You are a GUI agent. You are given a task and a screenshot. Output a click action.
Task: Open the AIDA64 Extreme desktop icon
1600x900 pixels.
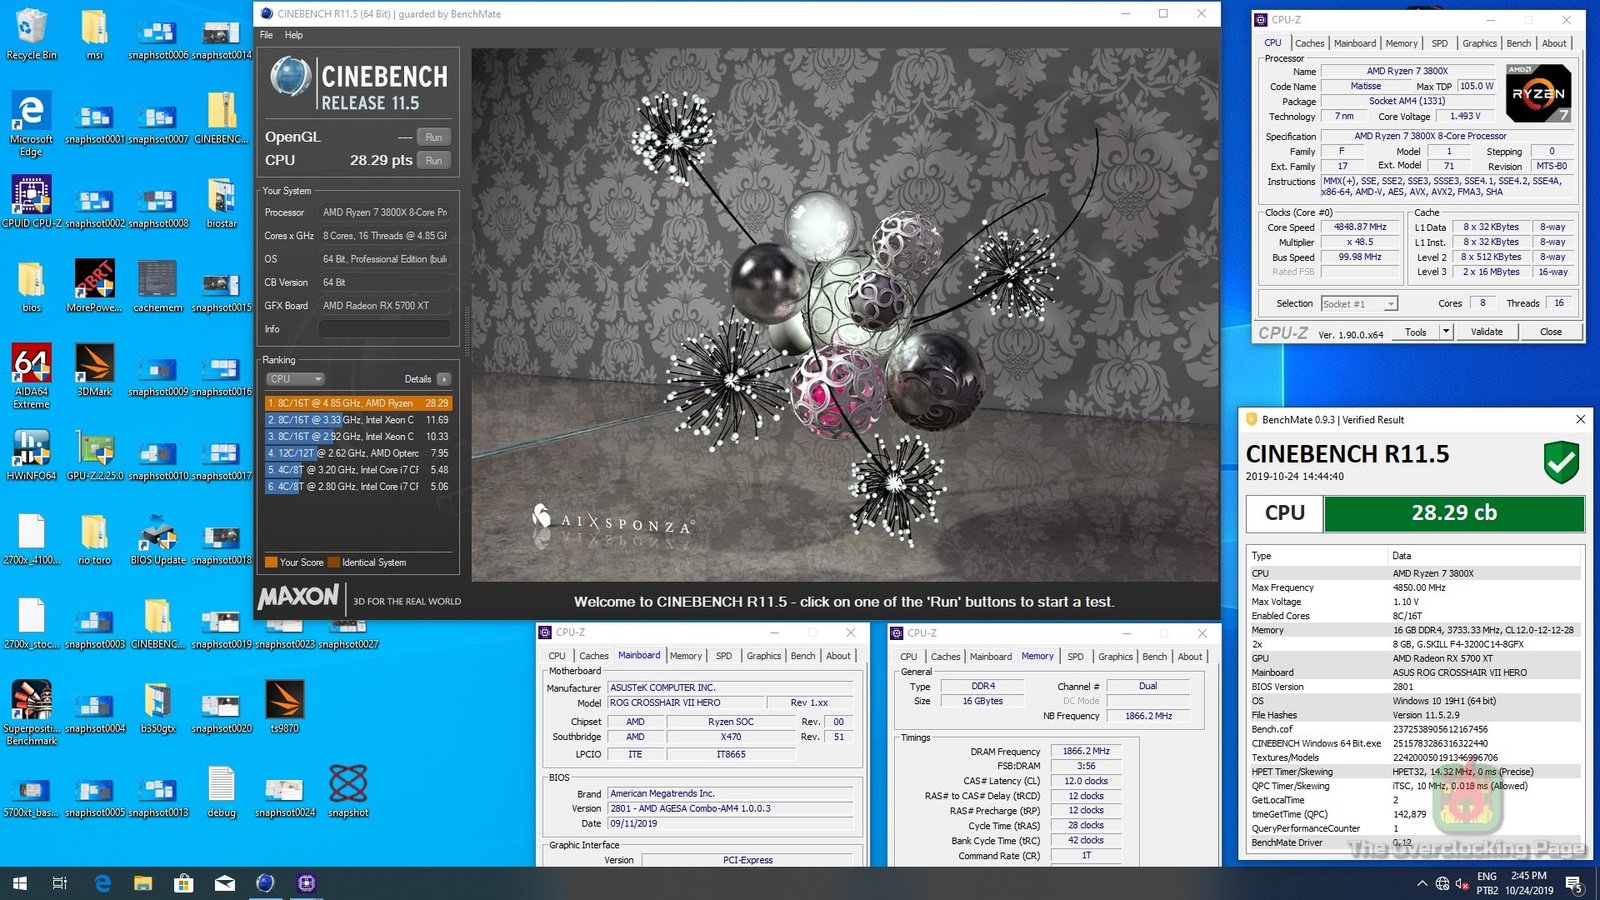[31, 366]
